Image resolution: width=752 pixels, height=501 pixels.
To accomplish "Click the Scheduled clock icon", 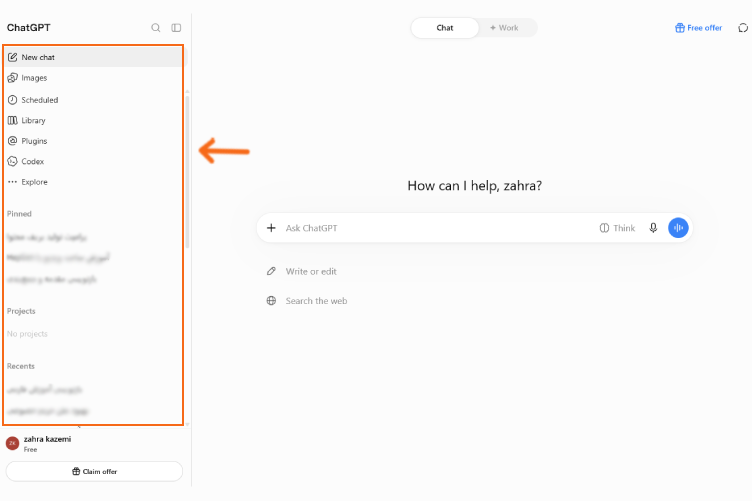I will point(12,100).
